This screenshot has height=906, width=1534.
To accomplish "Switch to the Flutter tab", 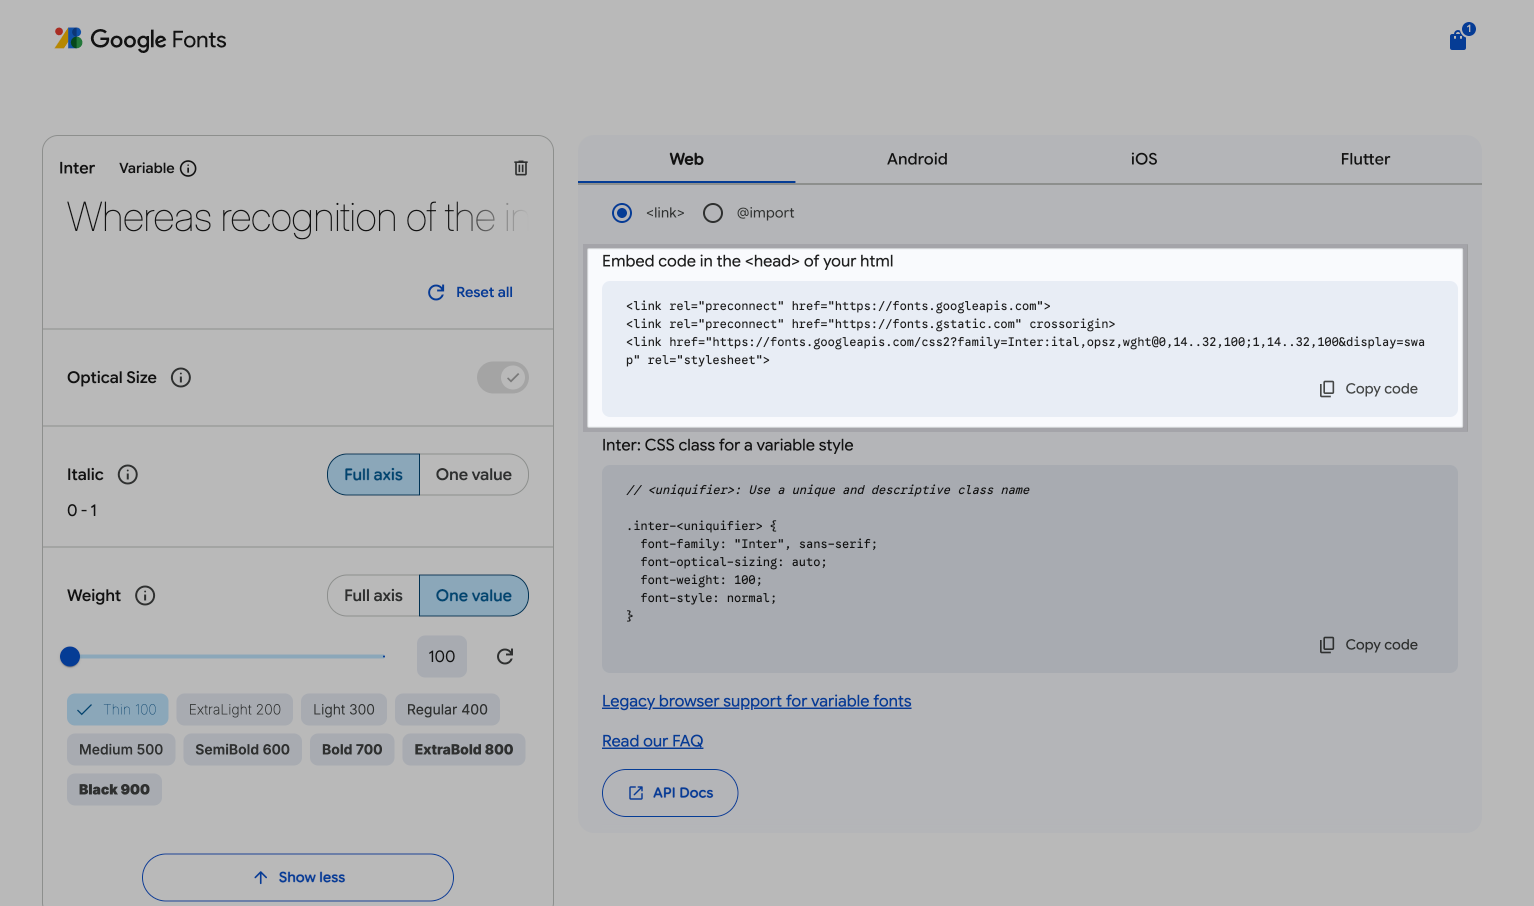I will pos(1365,159).
